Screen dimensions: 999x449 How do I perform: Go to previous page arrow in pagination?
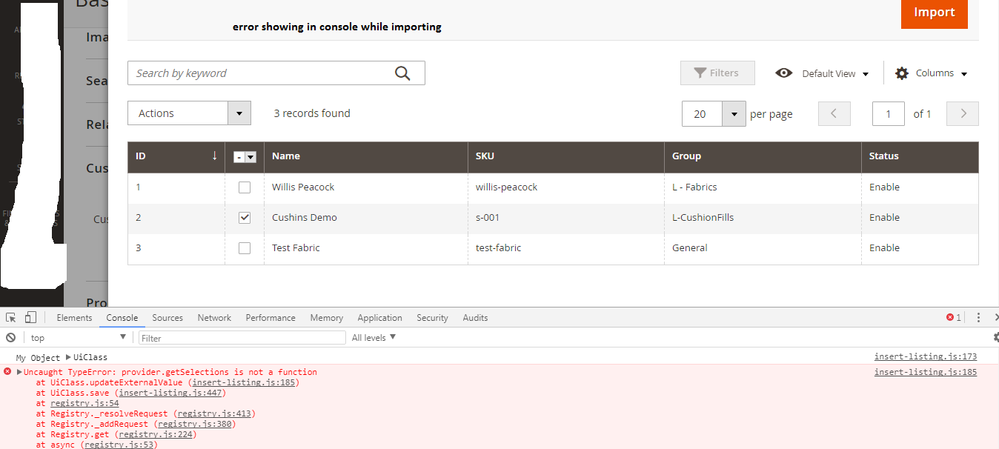[x=834, y=114]
